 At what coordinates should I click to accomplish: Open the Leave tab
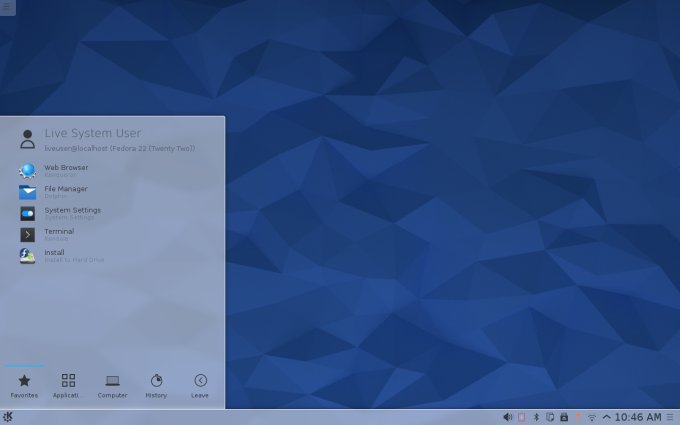click(200, 386)
